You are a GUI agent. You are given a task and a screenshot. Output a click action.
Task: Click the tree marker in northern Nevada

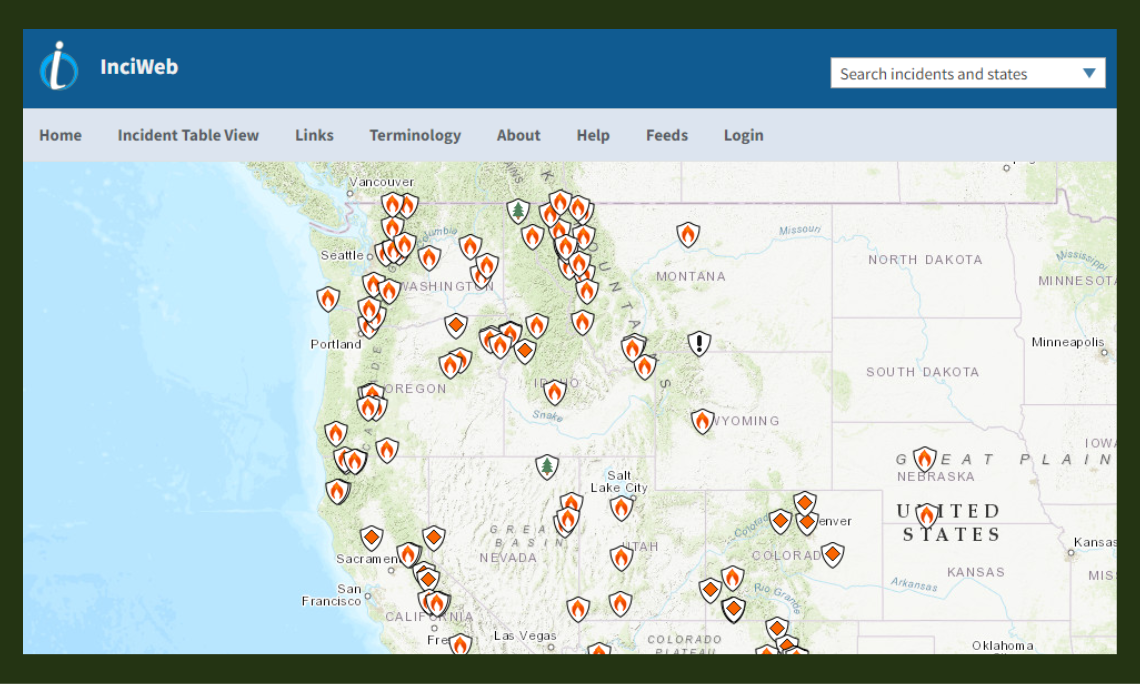546,466
